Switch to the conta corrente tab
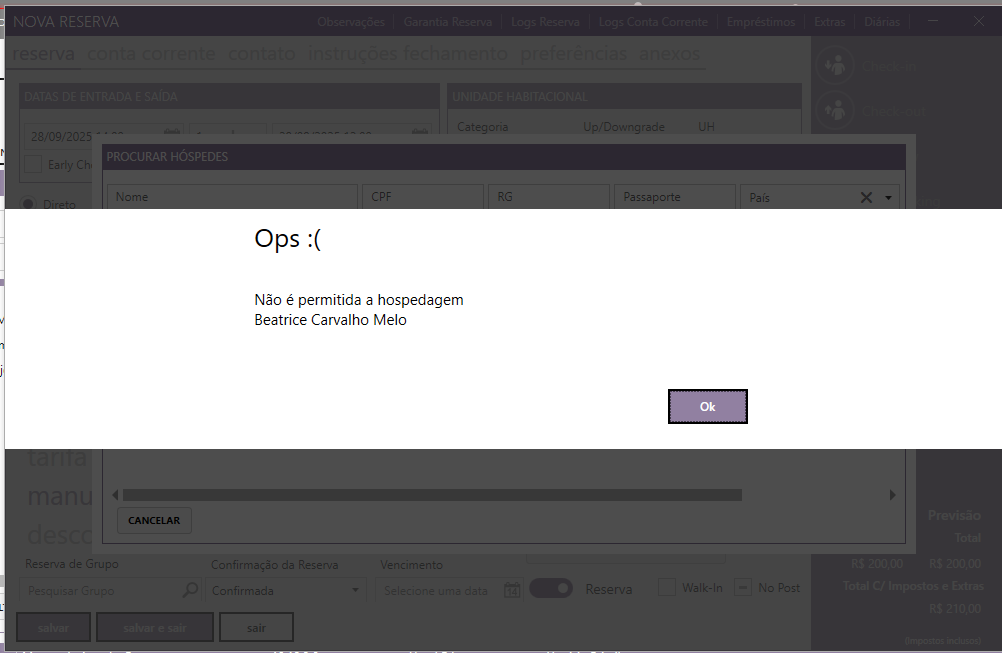Screen dimensions: 1002x653 [x=151, y=54]
